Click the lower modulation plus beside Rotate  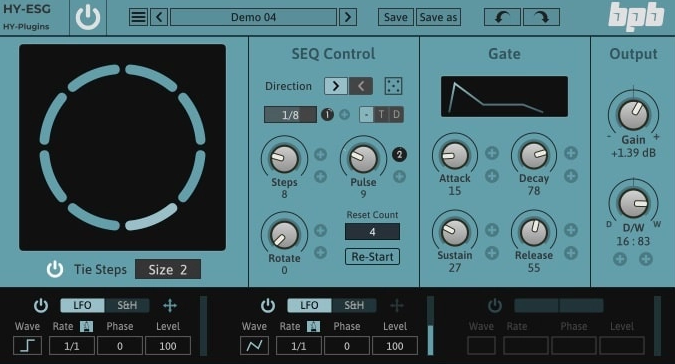[320, 253]
